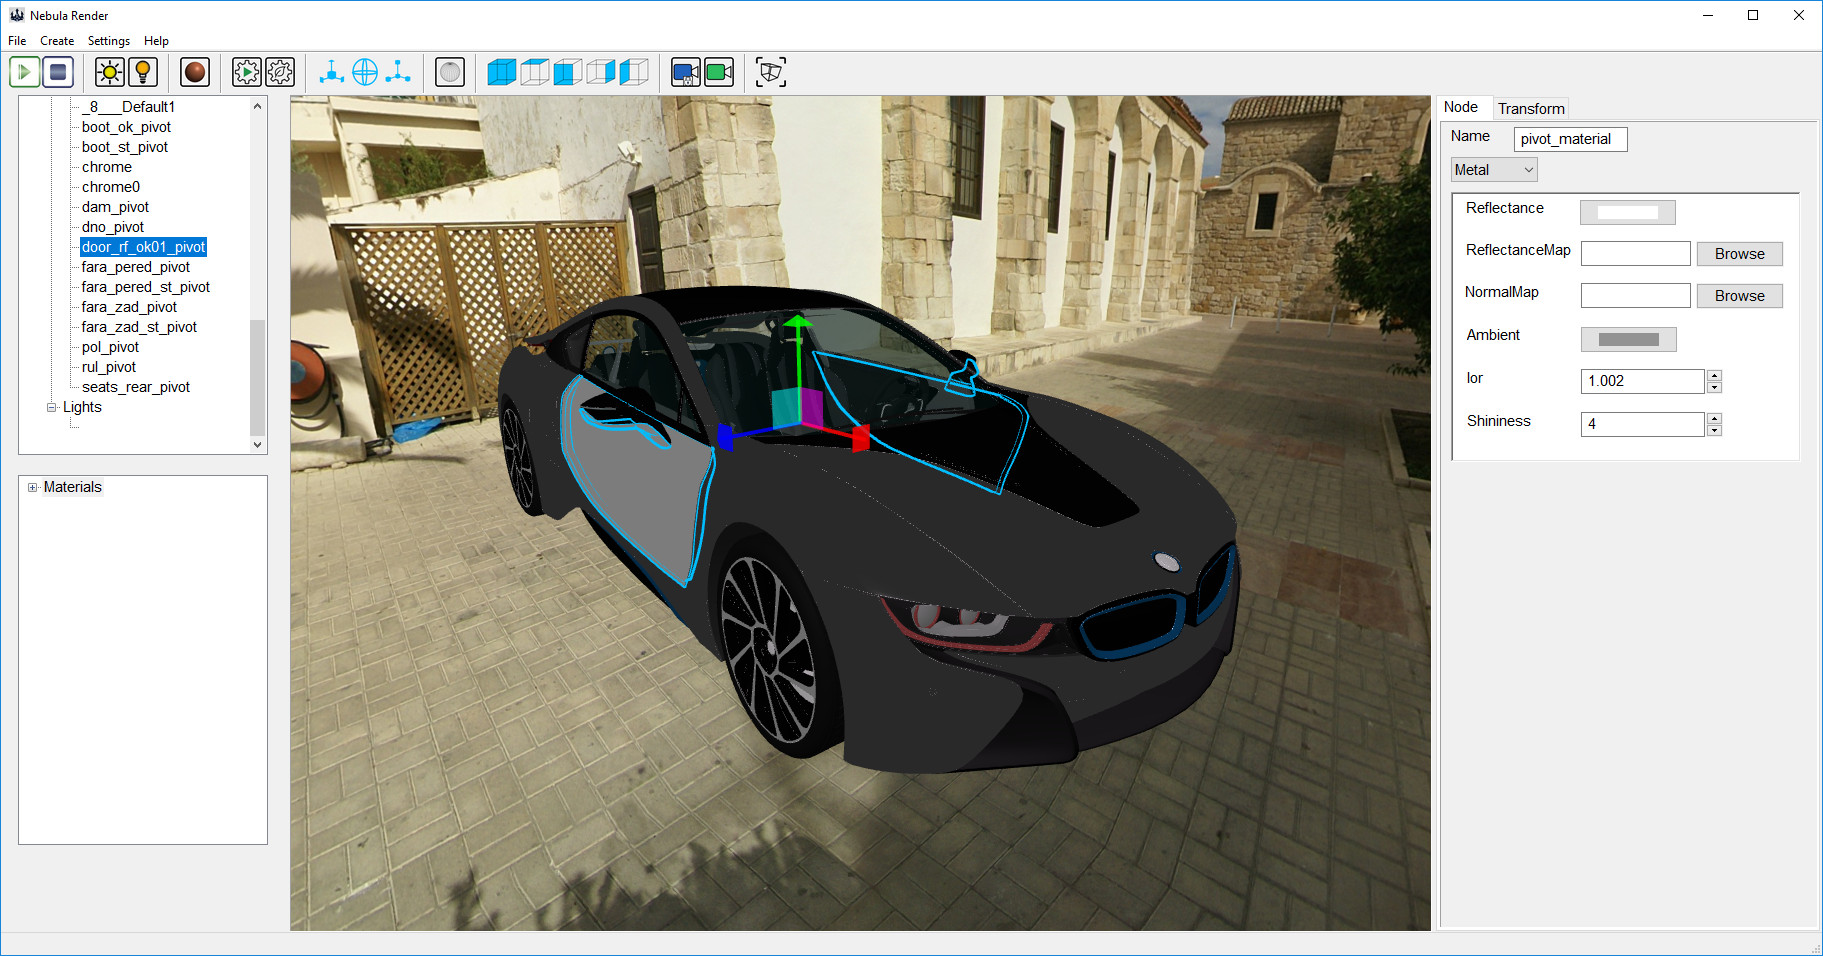The width and height of the screenshot is (1823, 956).
Task: Select the rotate globe gizmo tool
Action: (365, 72)
